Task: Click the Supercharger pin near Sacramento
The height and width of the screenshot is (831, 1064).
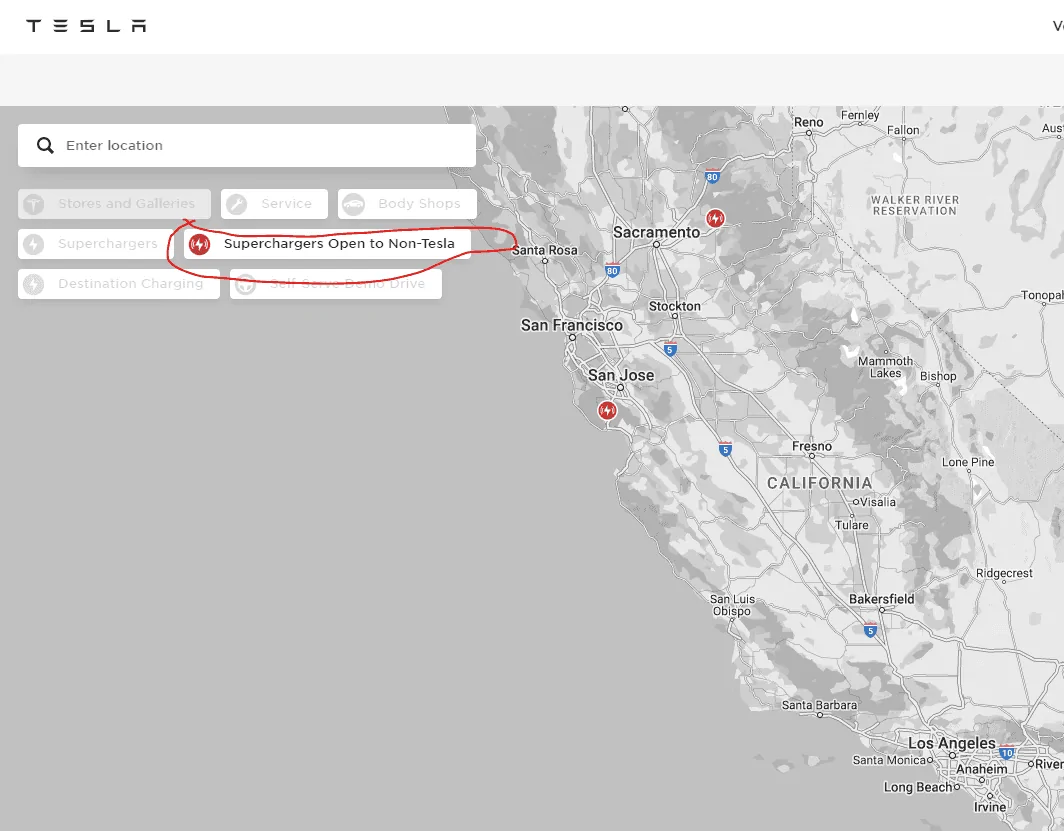Action: pos(715,218)
